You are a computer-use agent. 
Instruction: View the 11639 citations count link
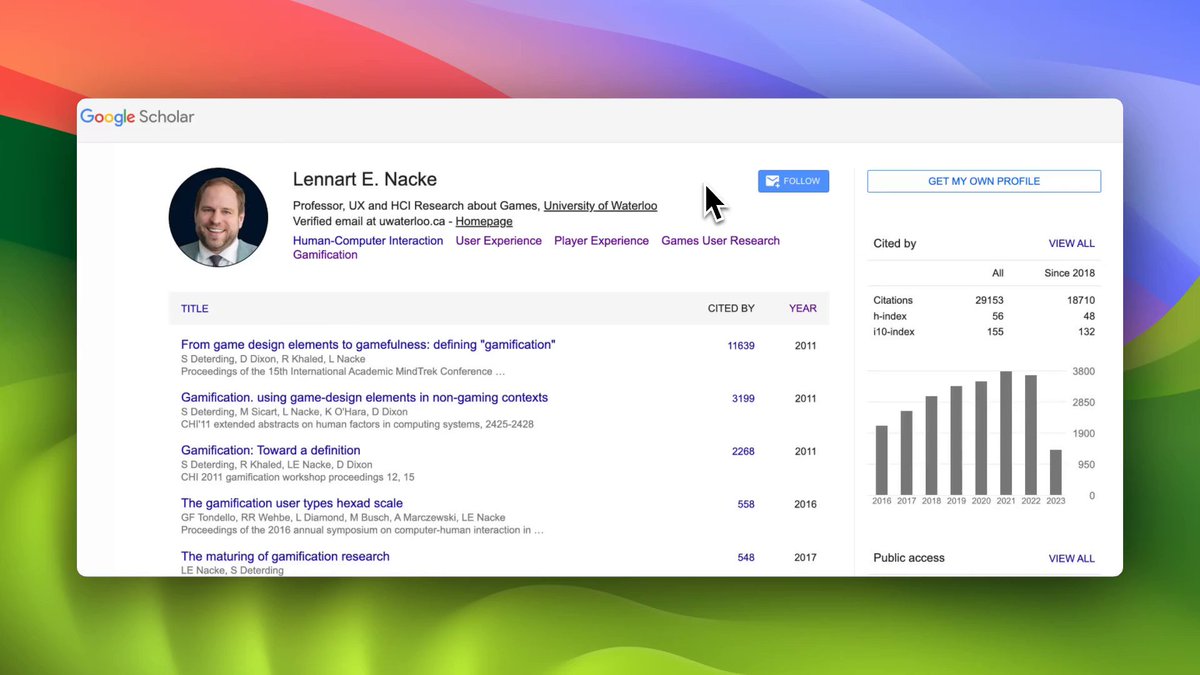coord(741,346)
